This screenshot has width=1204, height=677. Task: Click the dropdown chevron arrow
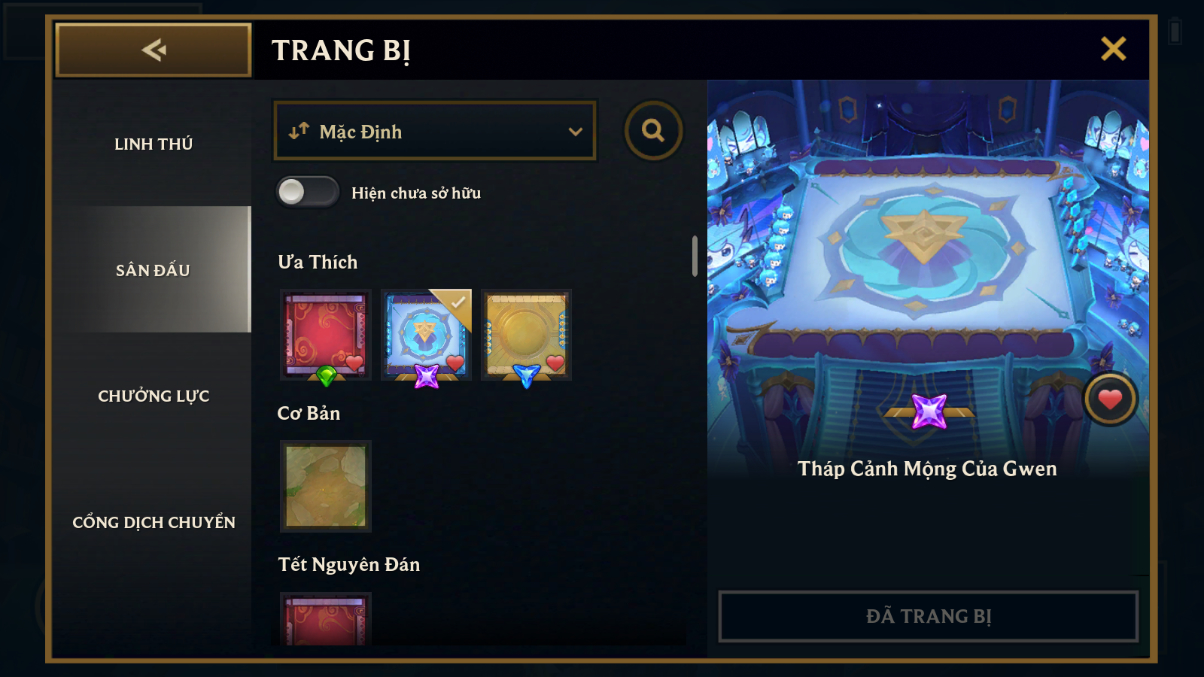pyautogui.click(x=575, y=132)
